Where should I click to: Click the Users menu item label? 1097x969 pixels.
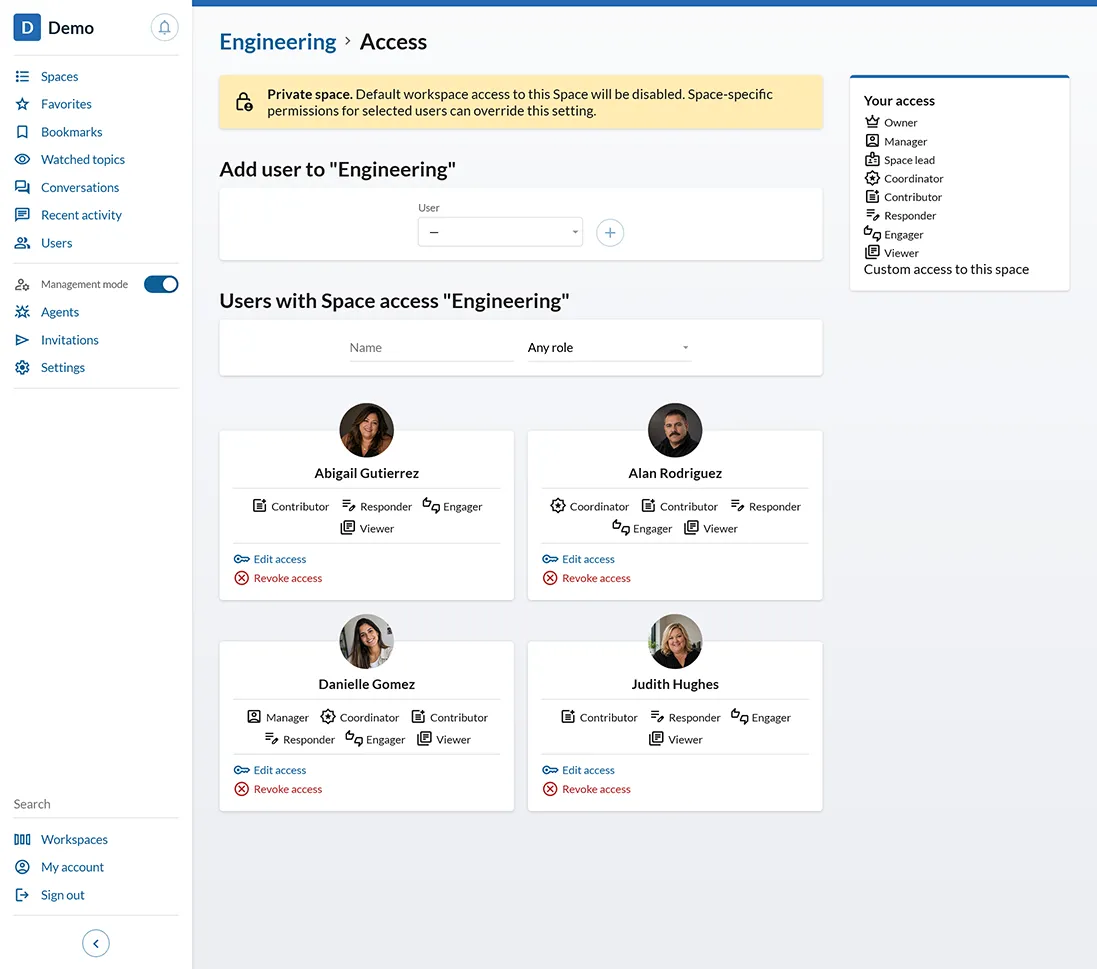click(57, 243)
